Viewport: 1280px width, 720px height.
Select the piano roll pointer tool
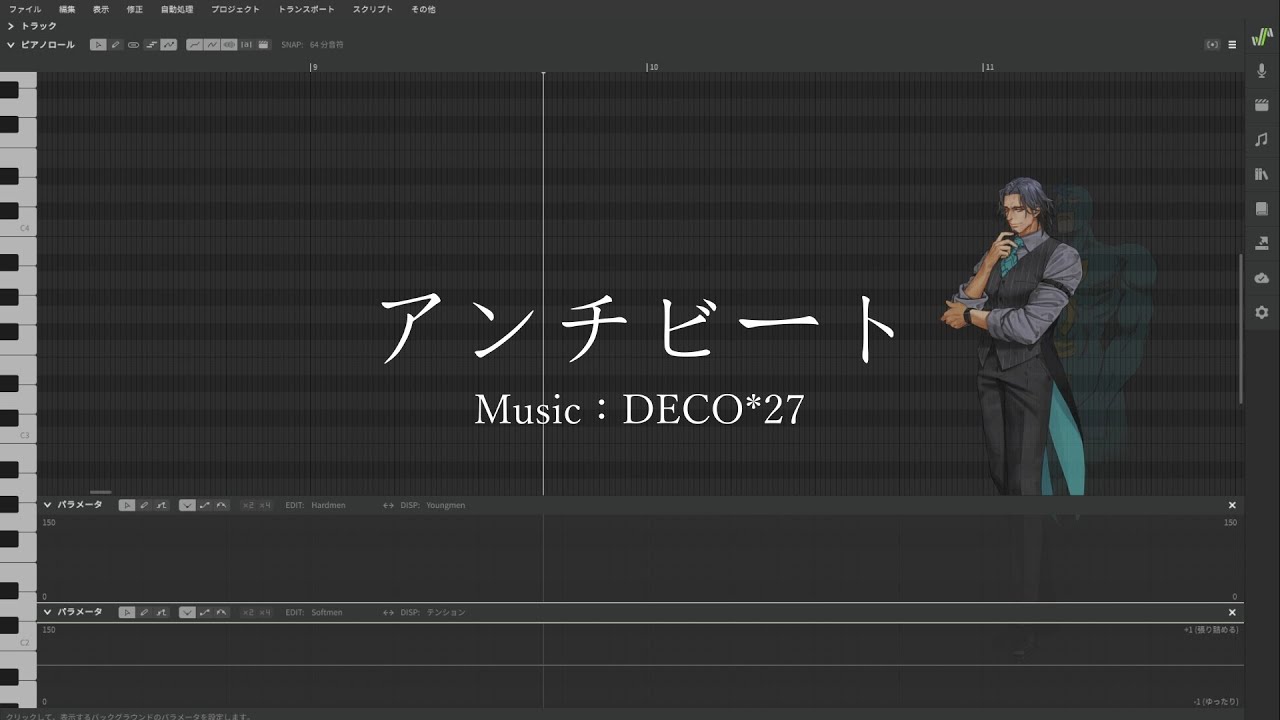click(98, 45)
